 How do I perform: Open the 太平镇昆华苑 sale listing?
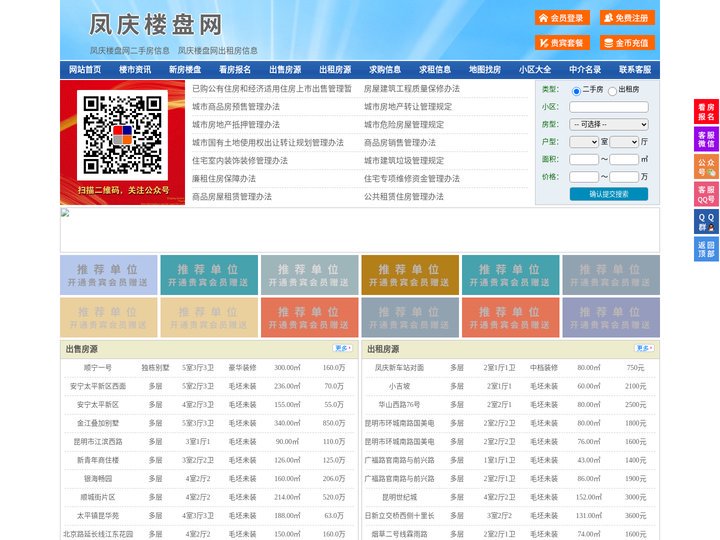tap(98, 516)
